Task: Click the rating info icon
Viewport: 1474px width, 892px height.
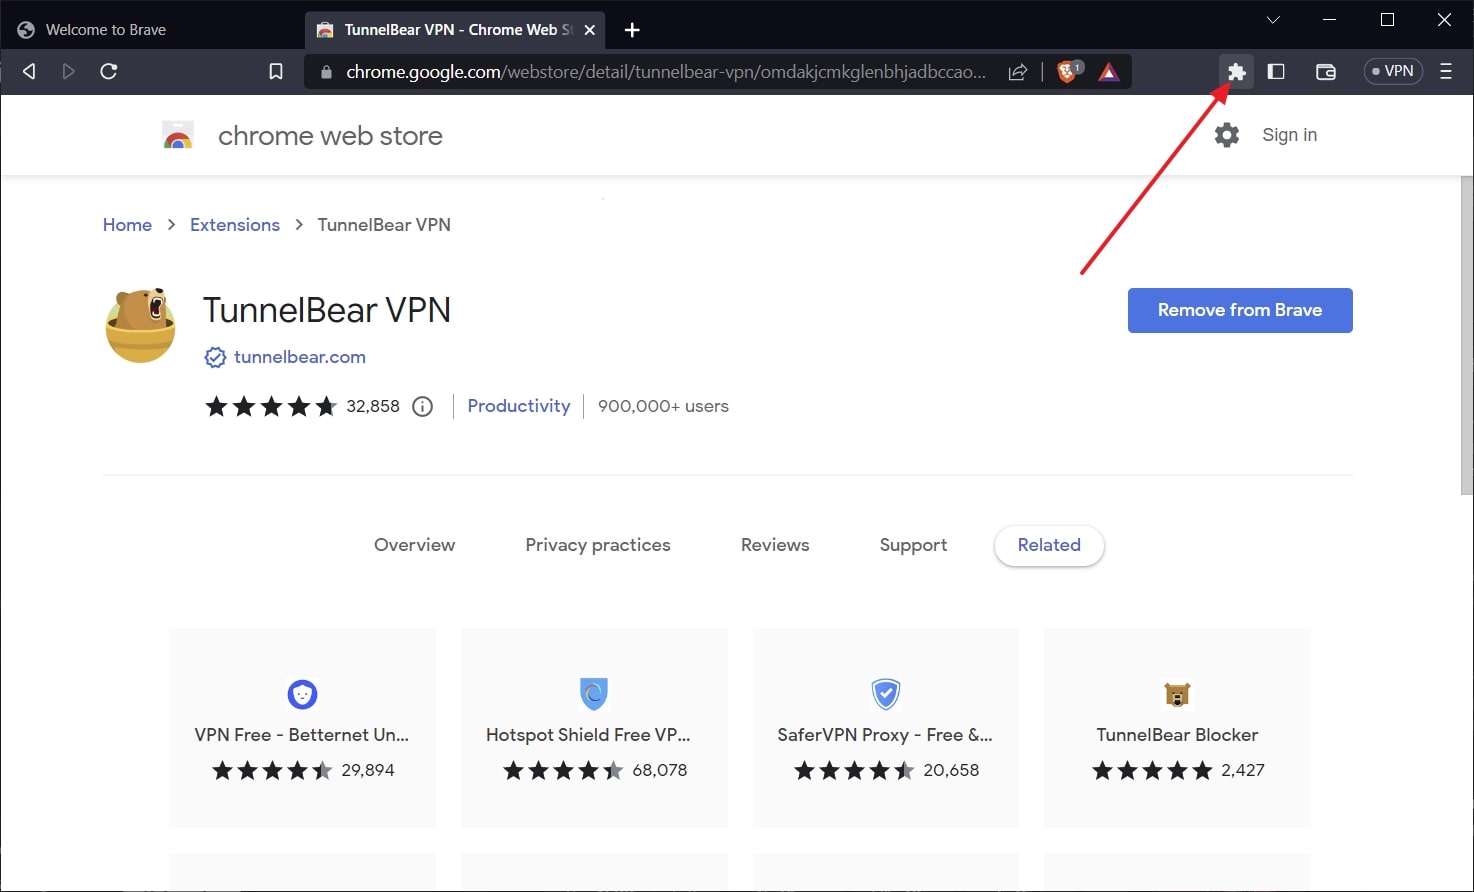Action: (x=423, y=406)
